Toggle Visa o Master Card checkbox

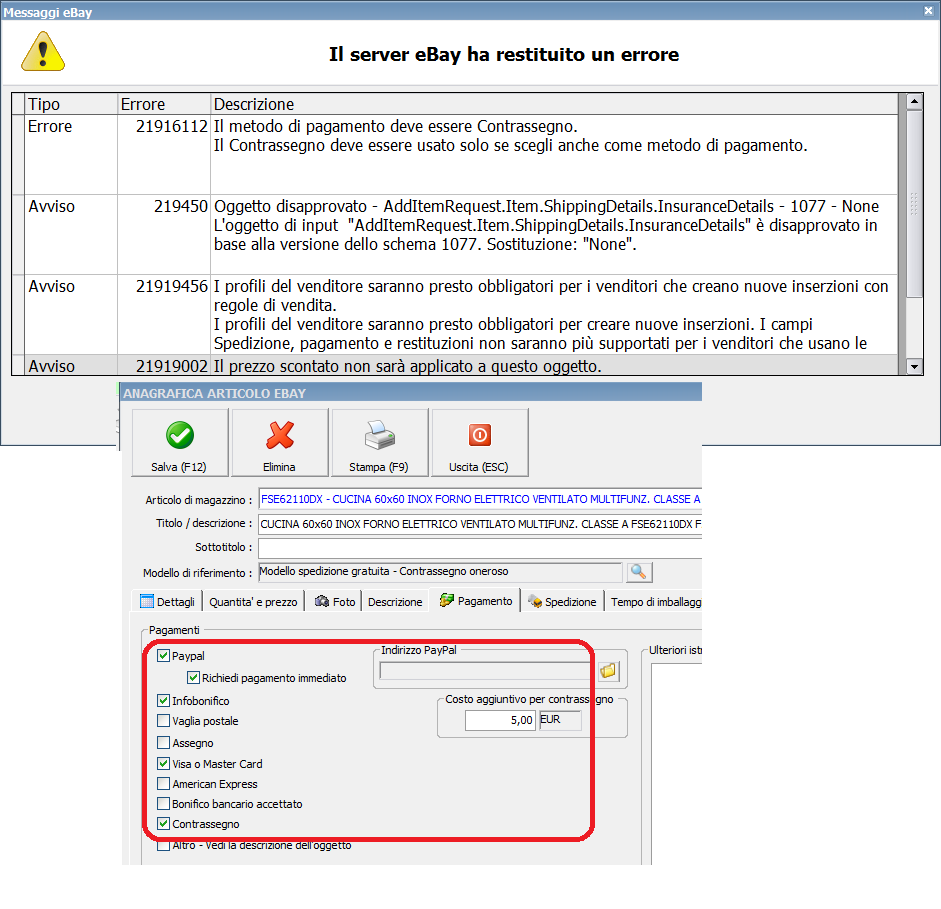[163, 764]
